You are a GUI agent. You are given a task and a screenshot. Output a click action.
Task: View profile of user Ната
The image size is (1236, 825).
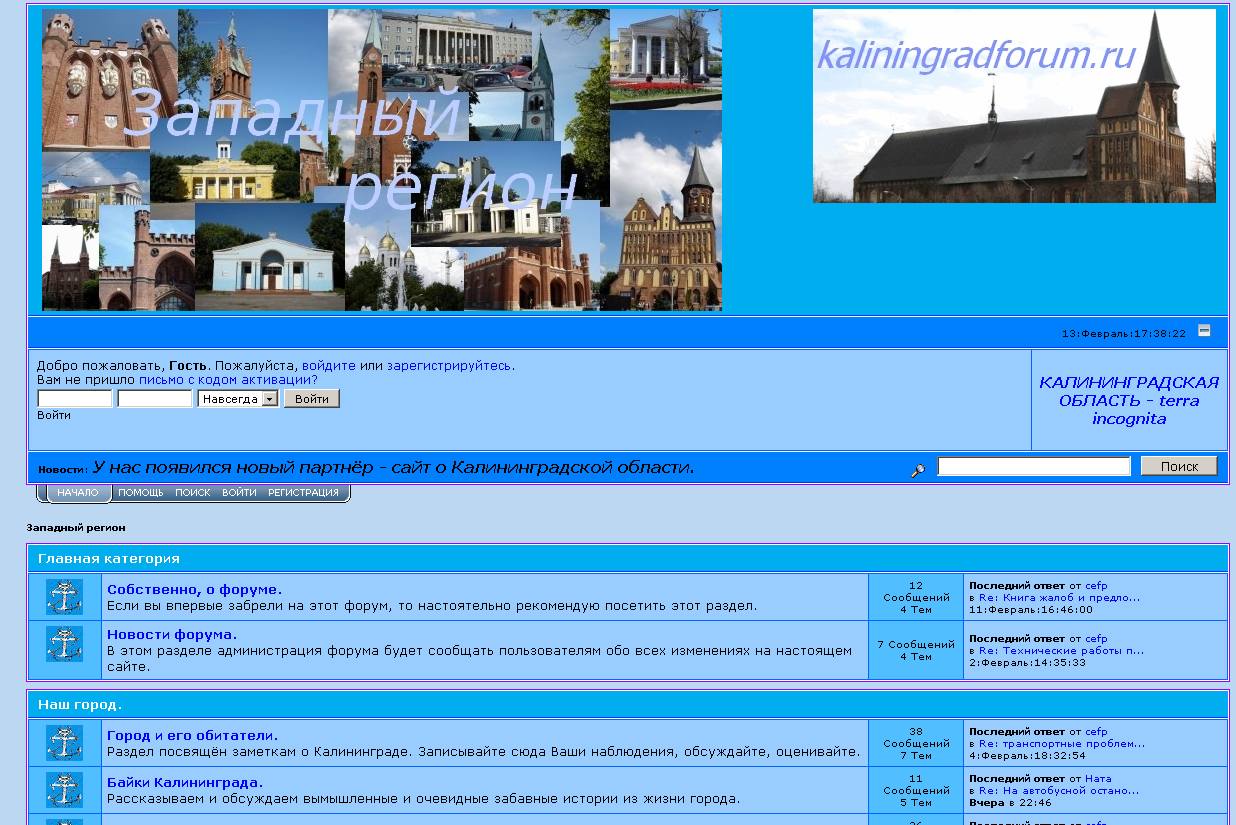(x=1098, y=779)
